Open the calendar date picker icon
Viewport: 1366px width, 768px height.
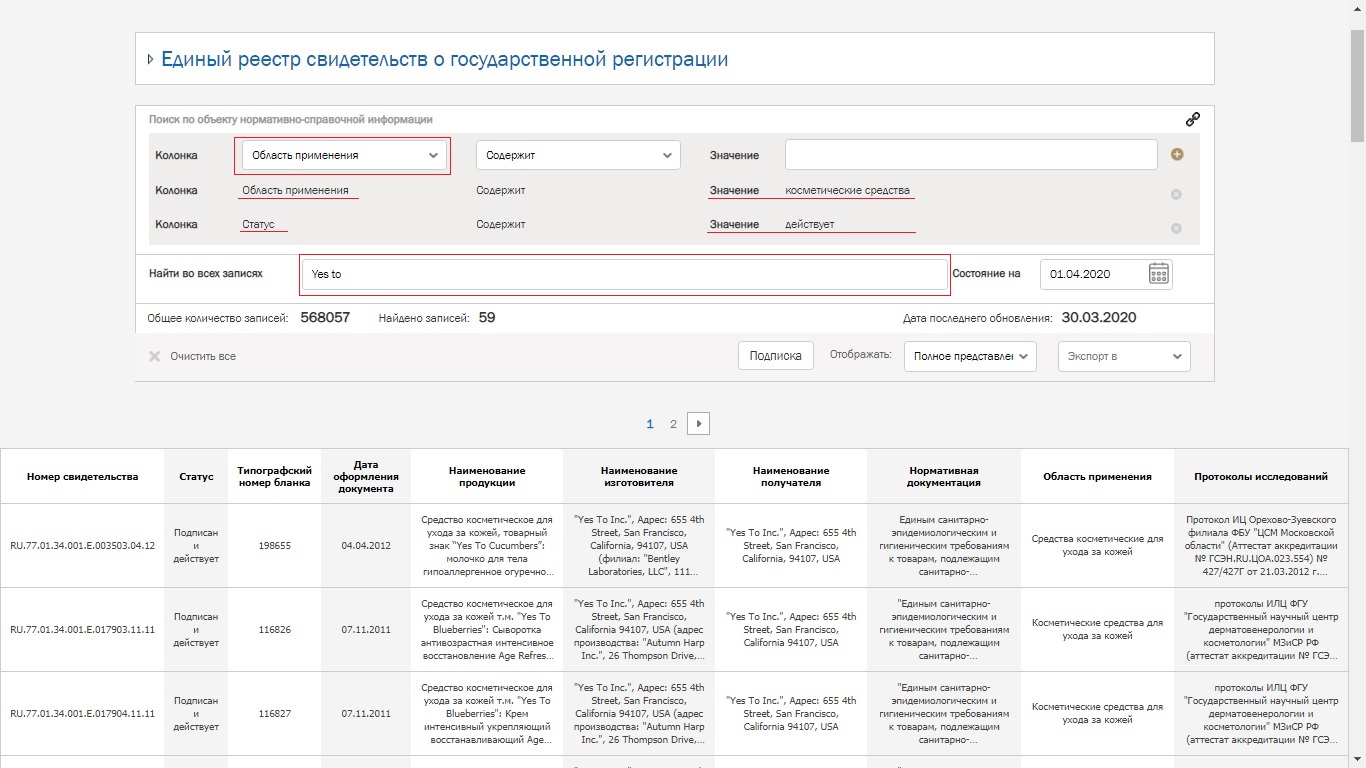coord(1159,273)
